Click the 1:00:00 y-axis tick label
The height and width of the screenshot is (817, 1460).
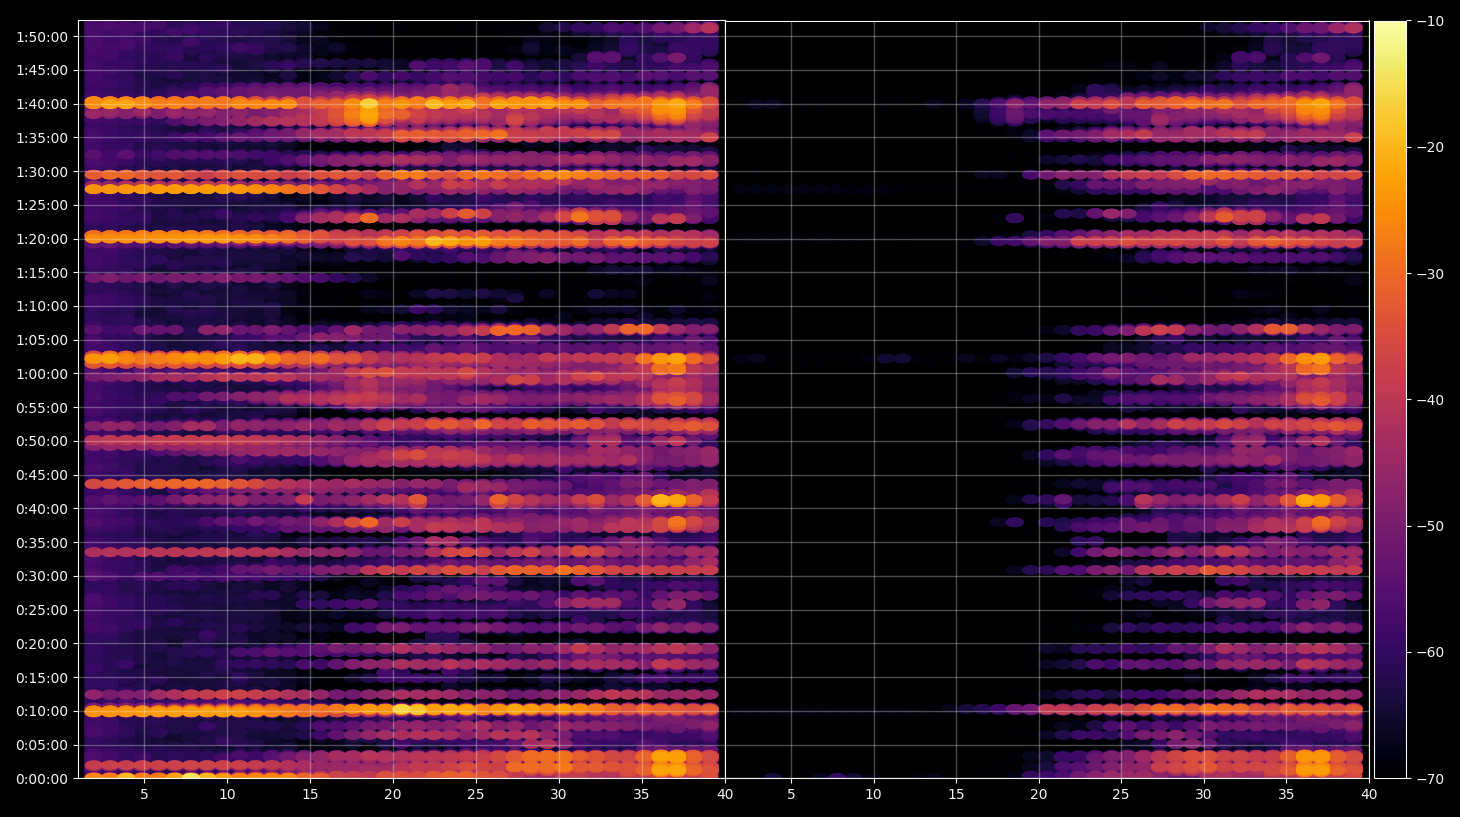pyautogui.click(x=42, y=374)
